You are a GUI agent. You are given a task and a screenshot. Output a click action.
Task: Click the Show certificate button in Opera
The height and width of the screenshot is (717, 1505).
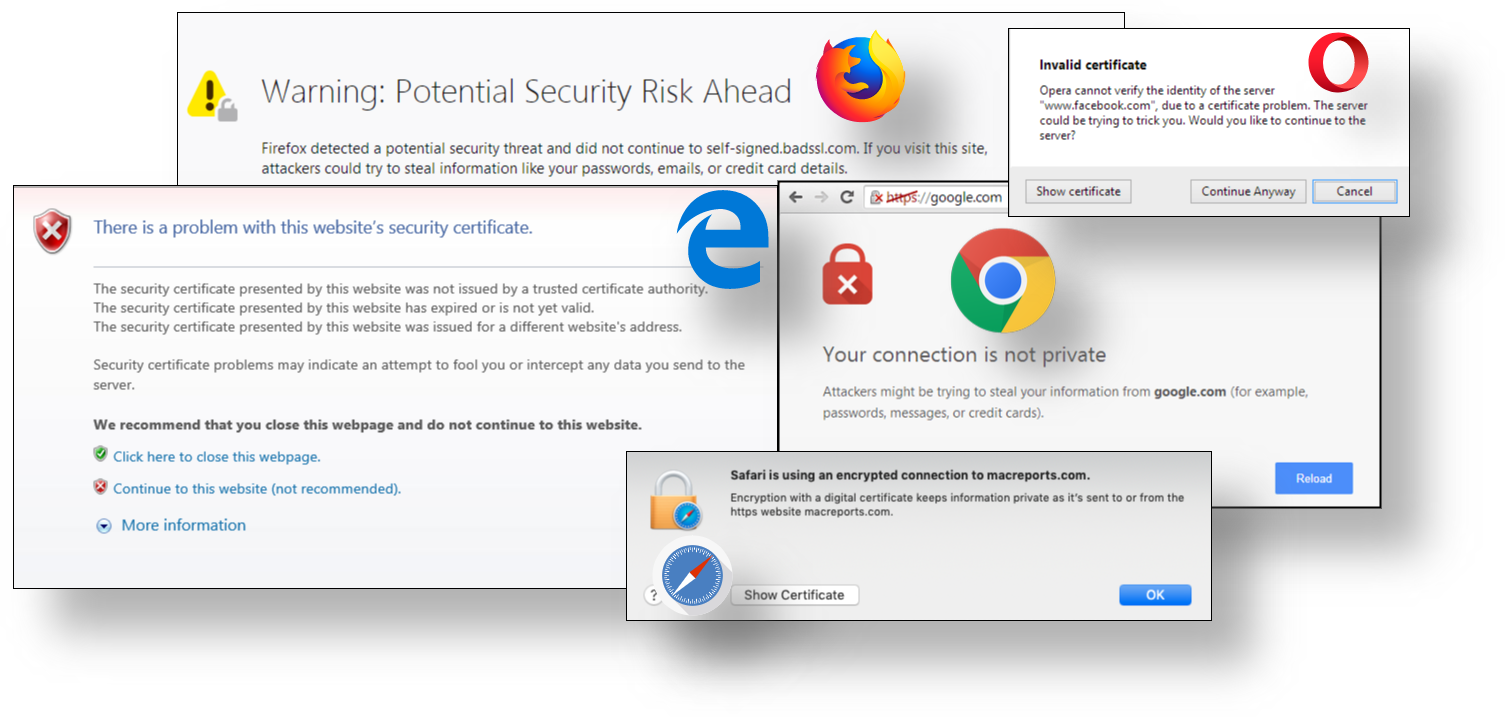[1078, 191]
